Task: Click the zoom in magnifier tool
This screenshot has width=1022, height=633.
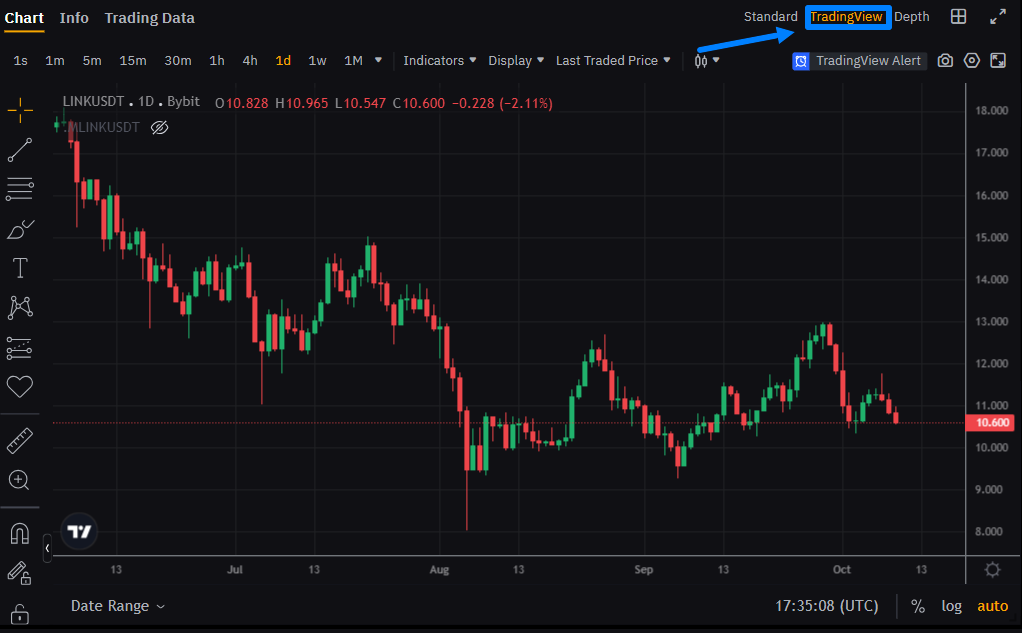Action: 20,480
